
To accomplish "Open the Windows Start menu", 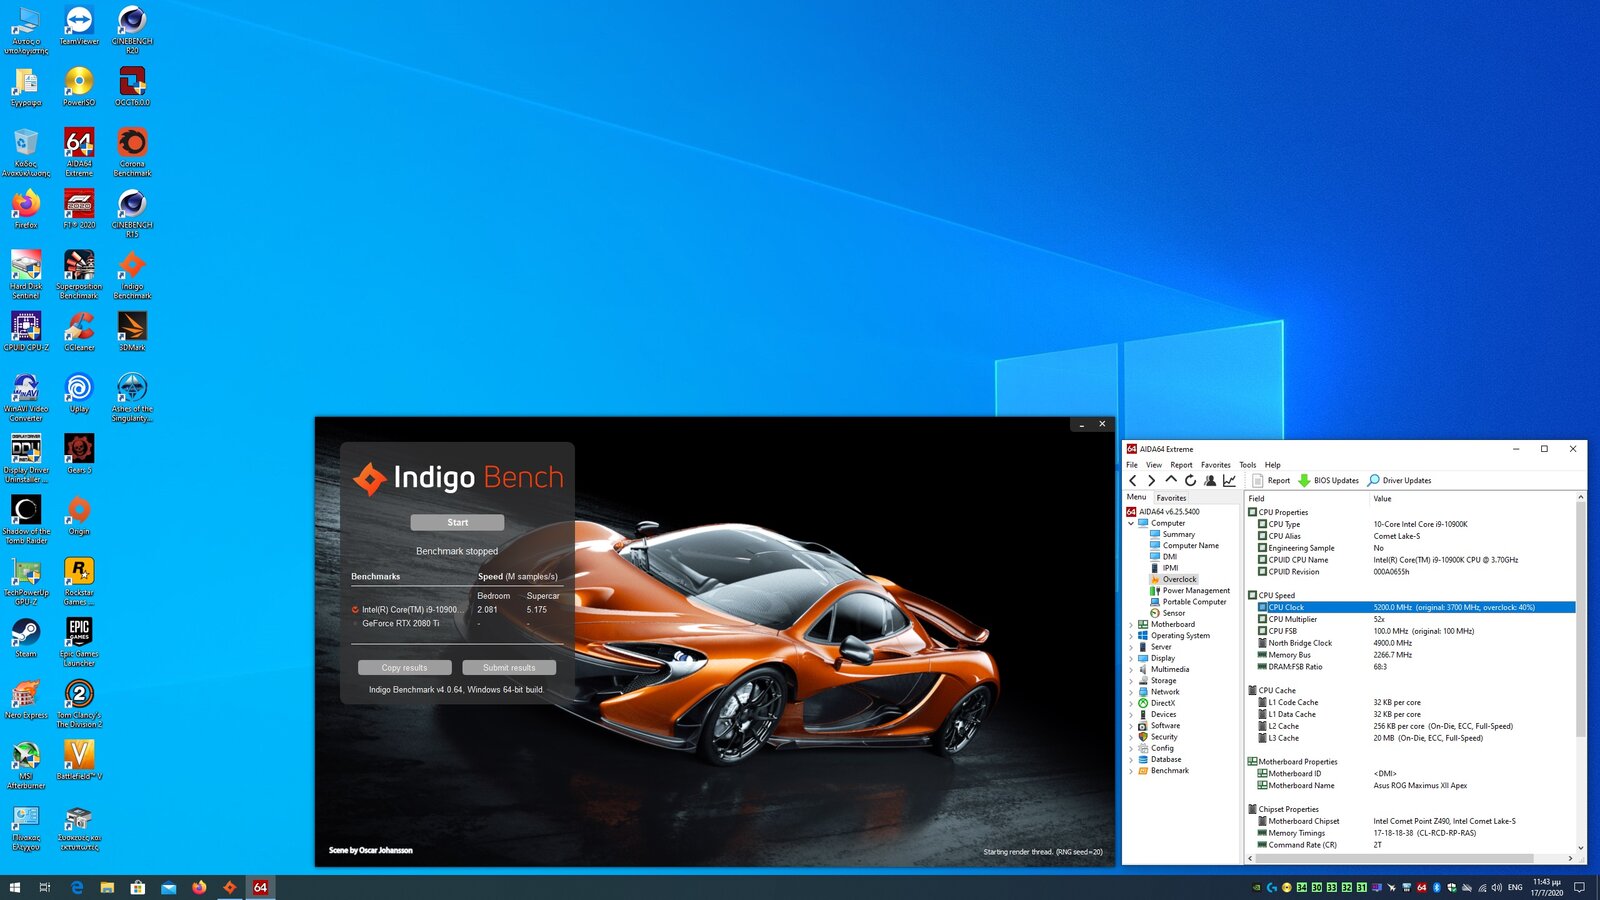I will tap(14, 887).
